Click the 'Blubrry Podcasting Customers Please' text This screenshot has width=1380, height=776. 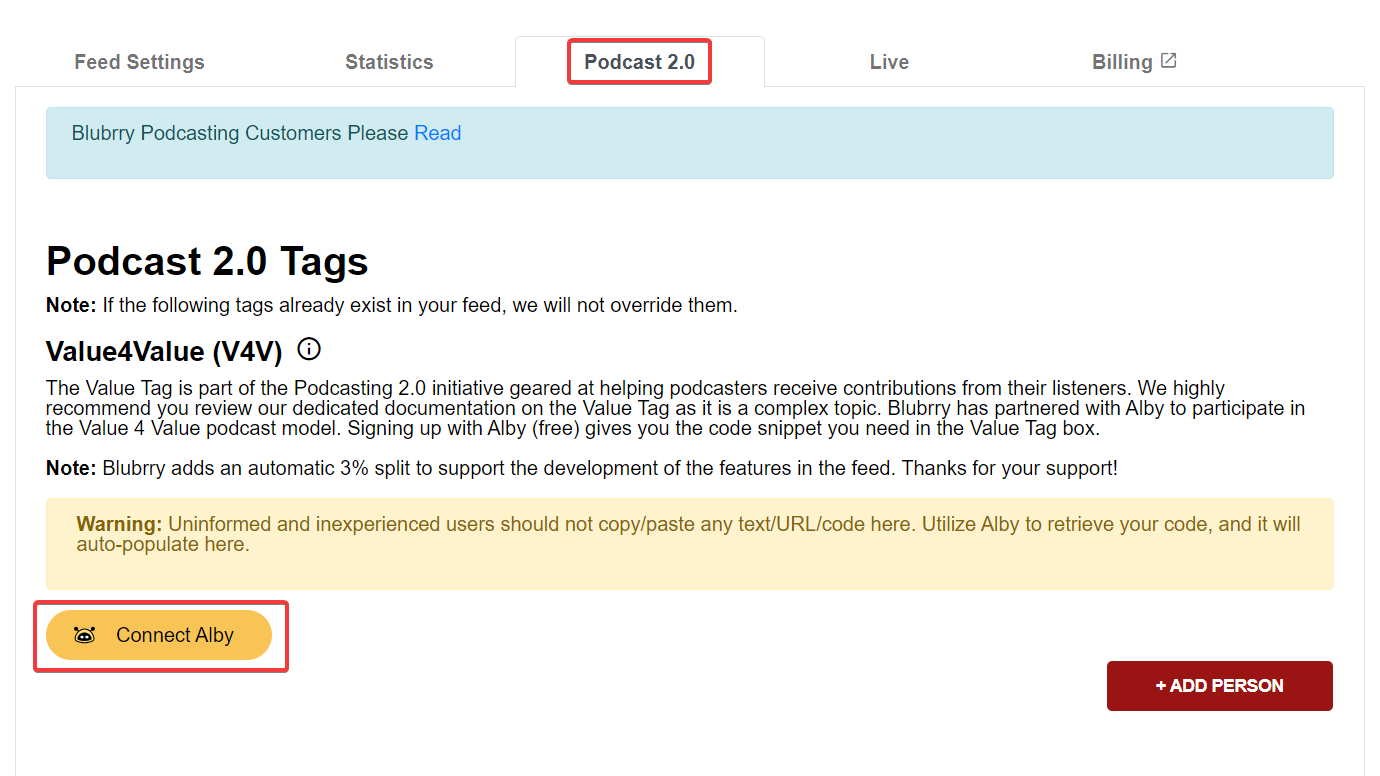pos(240,133)
